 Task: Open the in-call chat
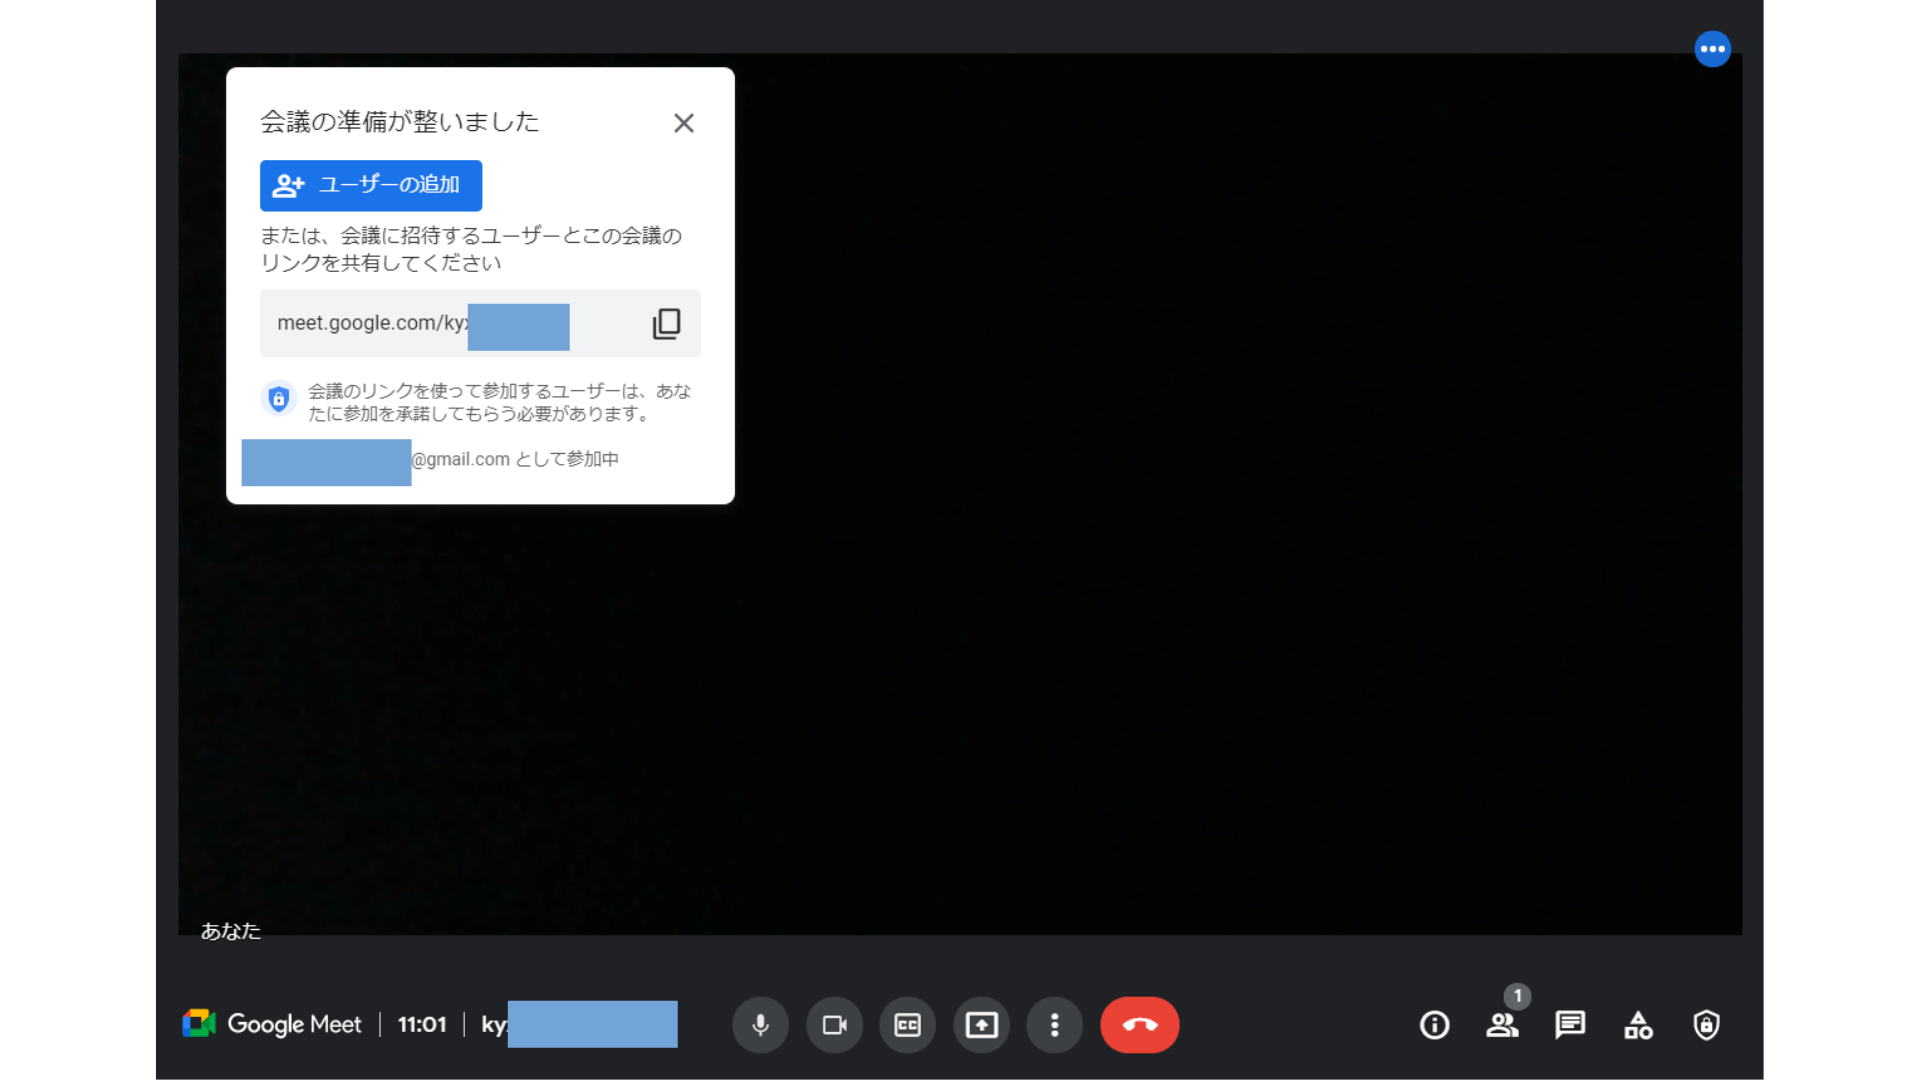[1569, 1025]
